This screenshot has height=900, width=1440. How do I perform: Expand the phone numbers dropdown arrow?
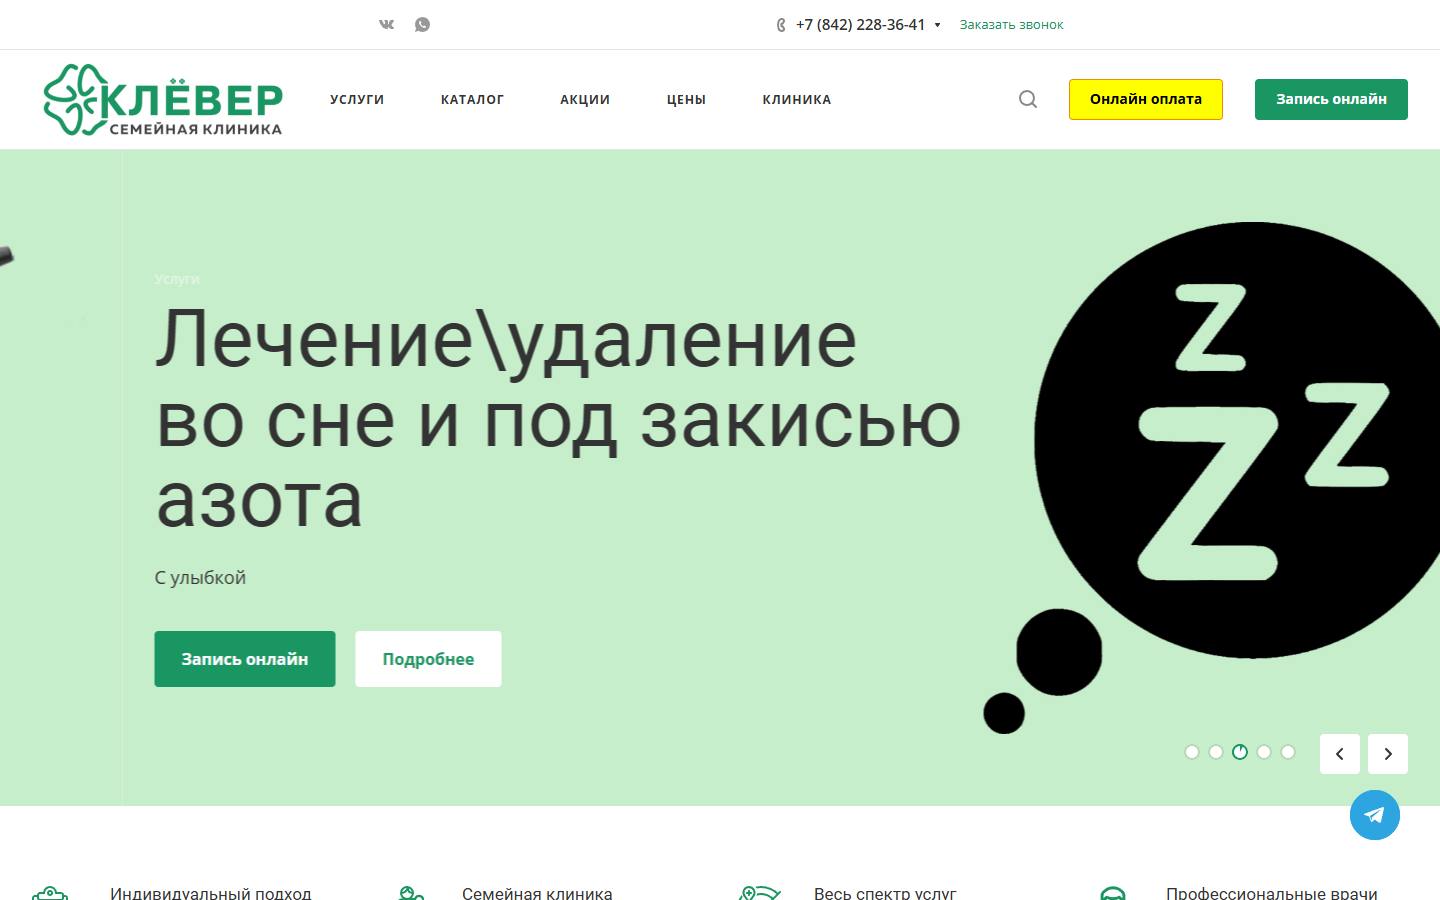point(937,25)
